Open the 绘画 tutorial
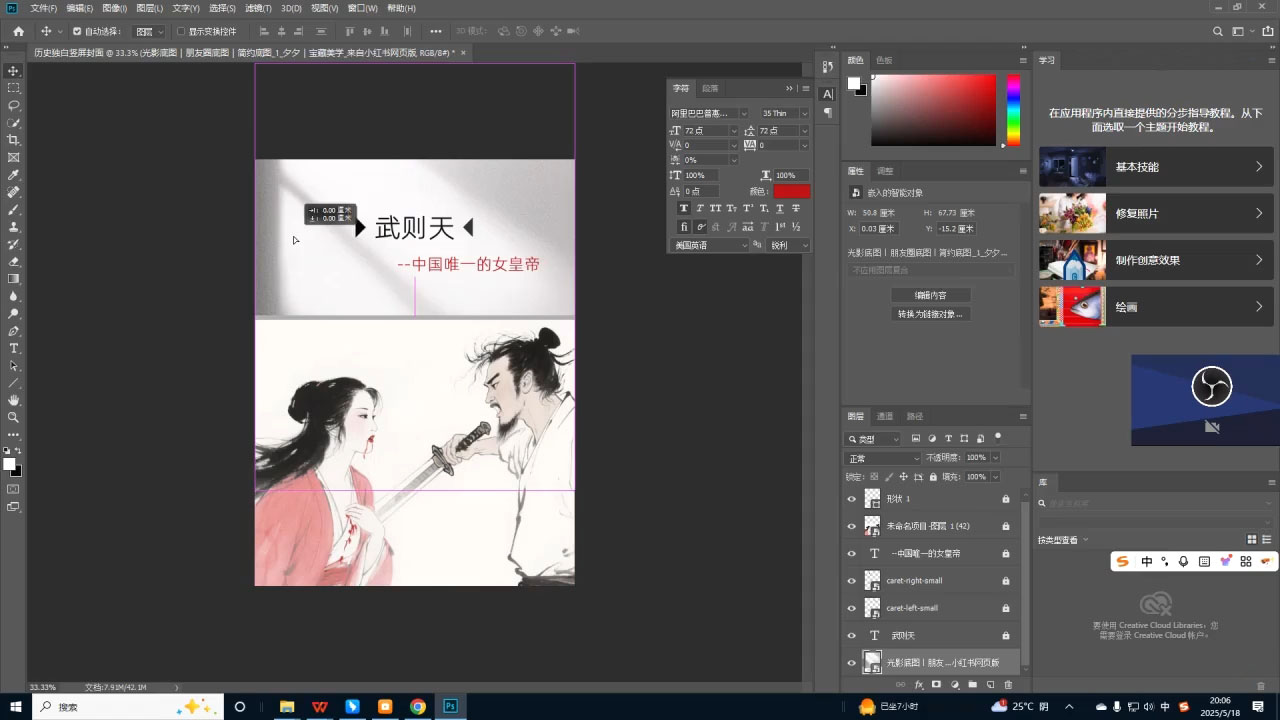This screenshot has height=720, width=1280. click(1155, 307)
